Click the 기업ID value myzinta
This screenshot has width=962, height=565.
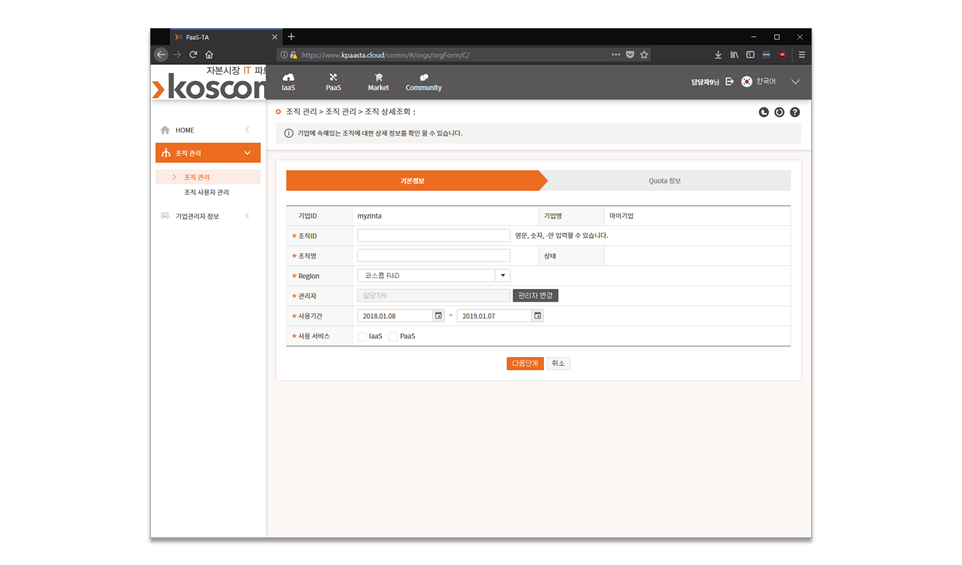pyautogui.click(x=369, y=216)
